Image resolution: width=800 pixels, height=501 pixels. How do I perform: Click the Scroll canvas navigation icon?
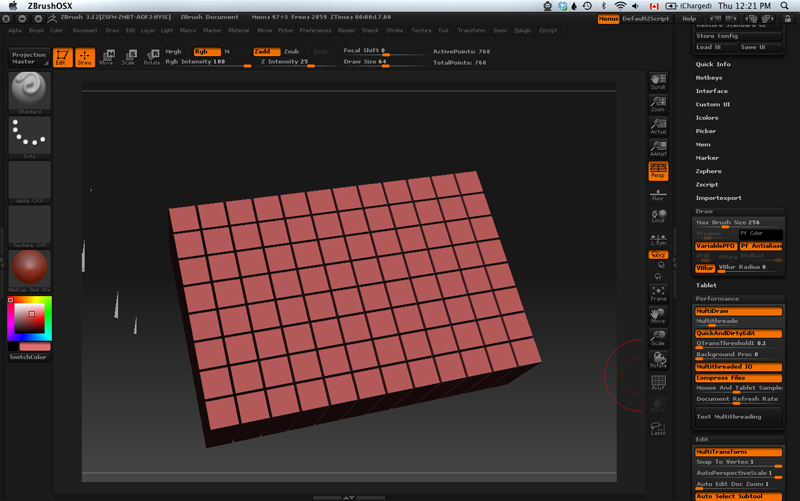point(658,81)
